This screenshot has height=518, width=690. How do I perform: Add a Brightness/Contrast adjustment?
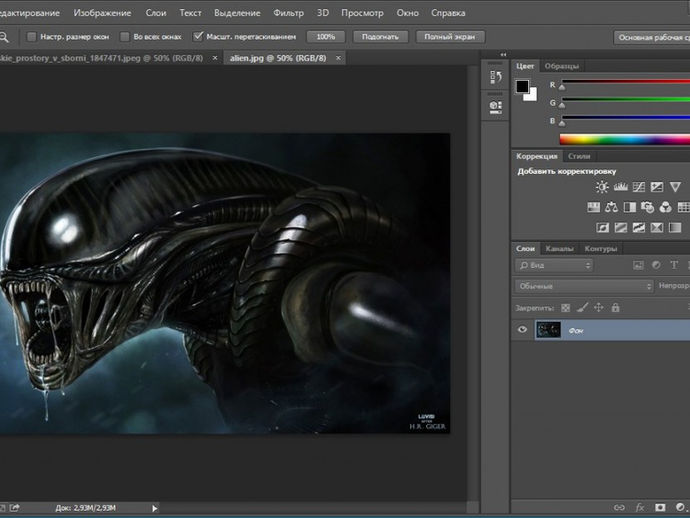coord(602,187)
